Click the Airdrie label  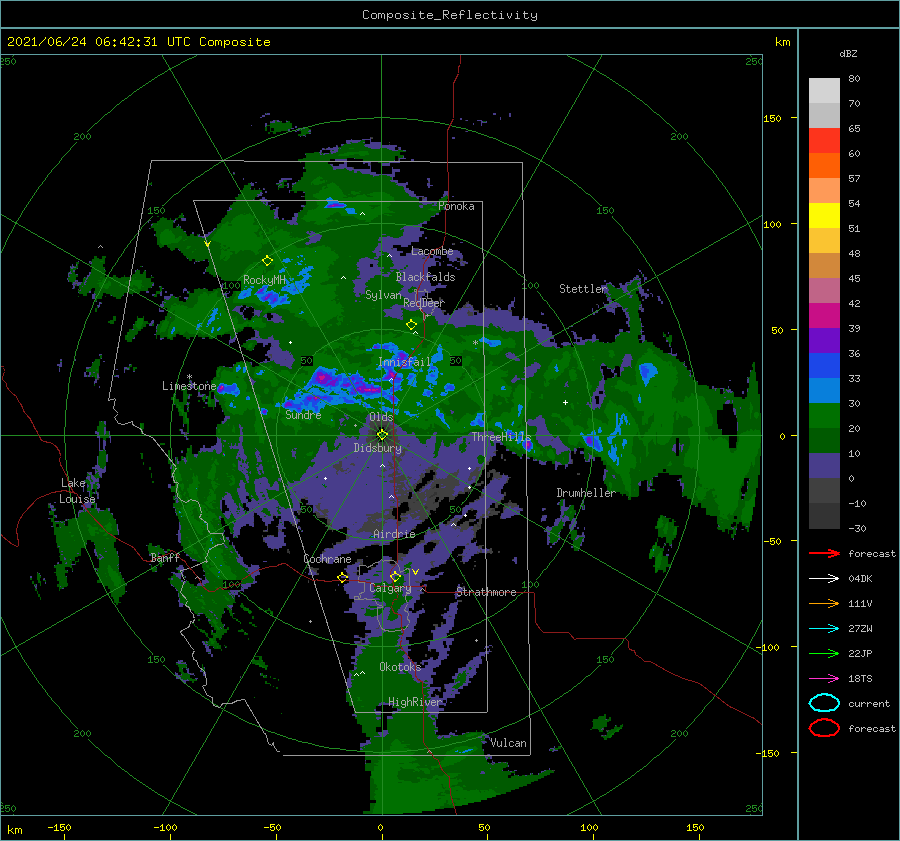click(x=394, y=534)
